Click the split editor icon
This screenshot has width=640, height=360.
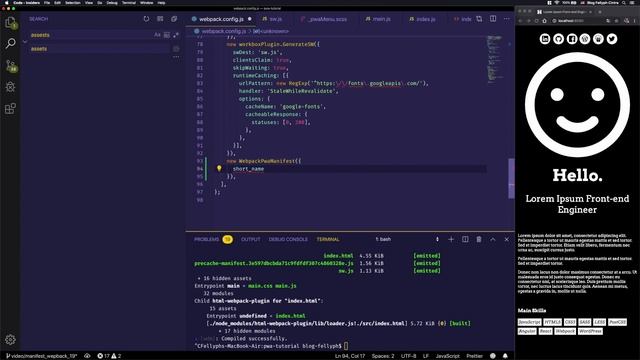pos(493,19)
